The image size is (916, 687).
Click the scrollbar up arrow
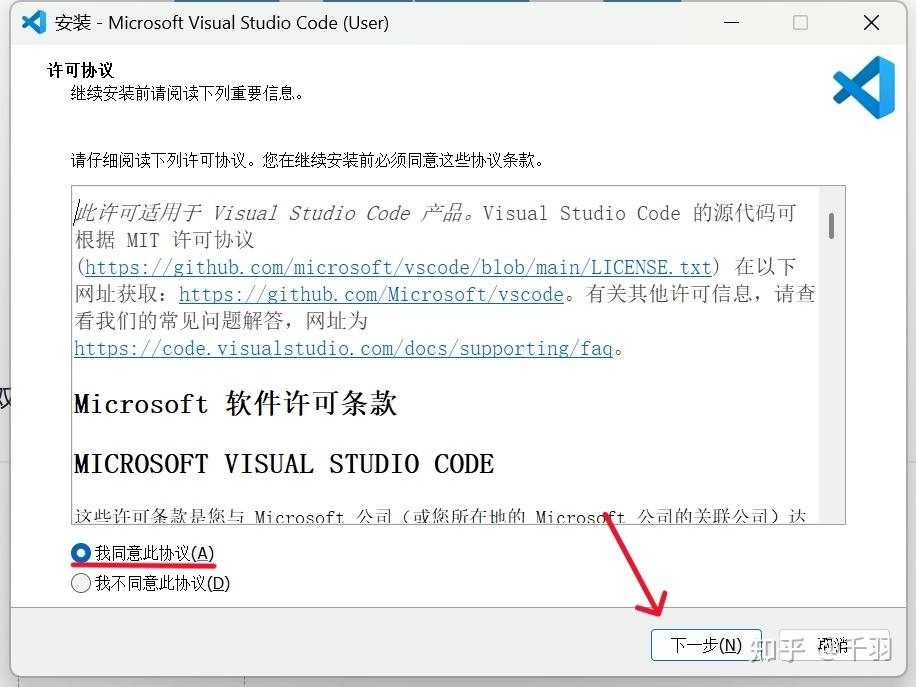831,194
